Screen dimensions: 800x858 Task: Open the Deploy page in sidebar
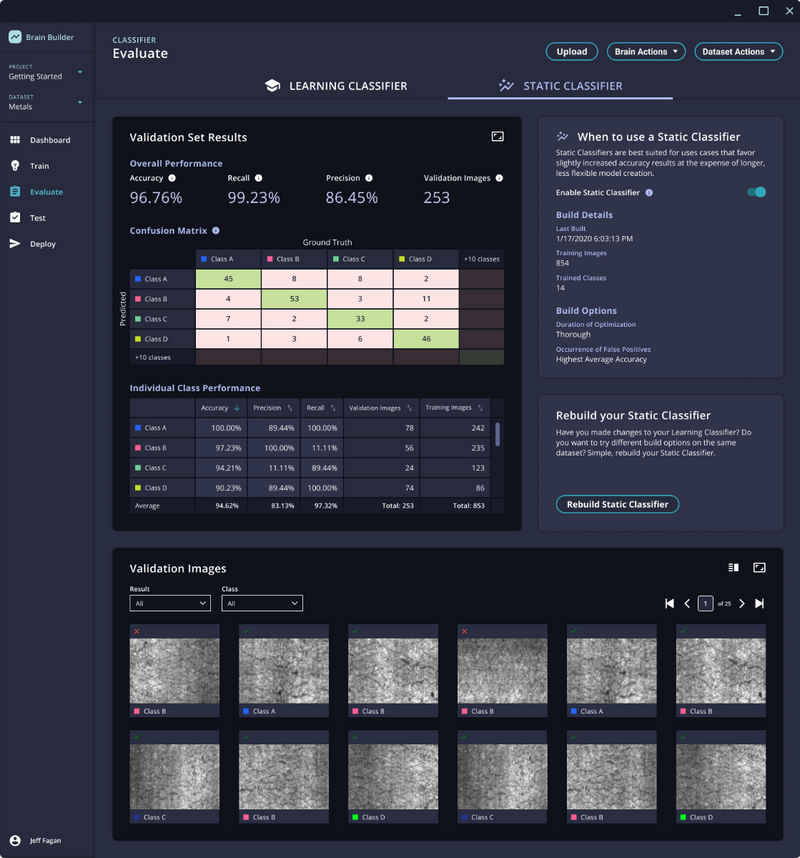click(x=42, y=243)
